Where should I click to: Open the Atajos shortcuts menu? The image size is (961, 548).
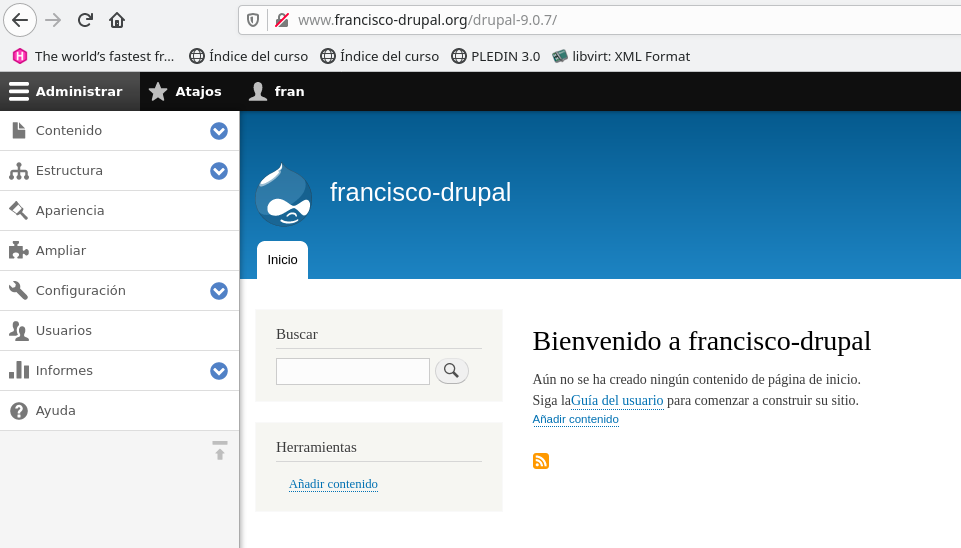pyautogui.click(x=185, y=91)
